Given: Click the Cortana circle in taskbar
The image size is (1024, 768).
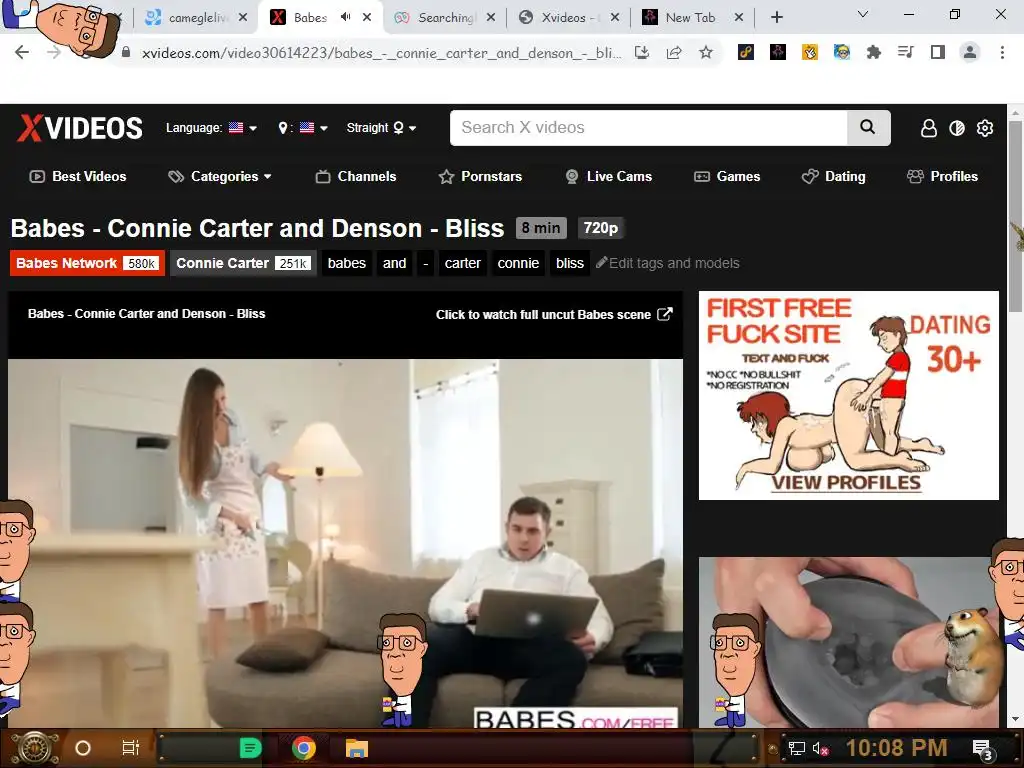Looking at the screenshot, I should [x=83, y=748].
